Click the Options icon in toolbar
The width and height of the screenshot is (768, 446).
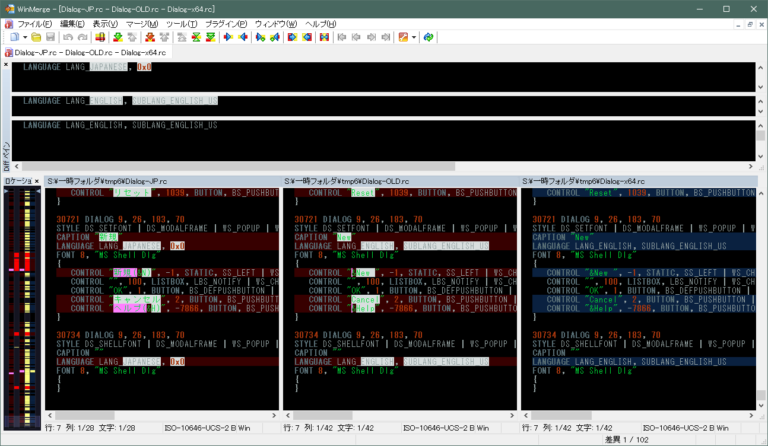pyautogui.click(x=402, y=37)
